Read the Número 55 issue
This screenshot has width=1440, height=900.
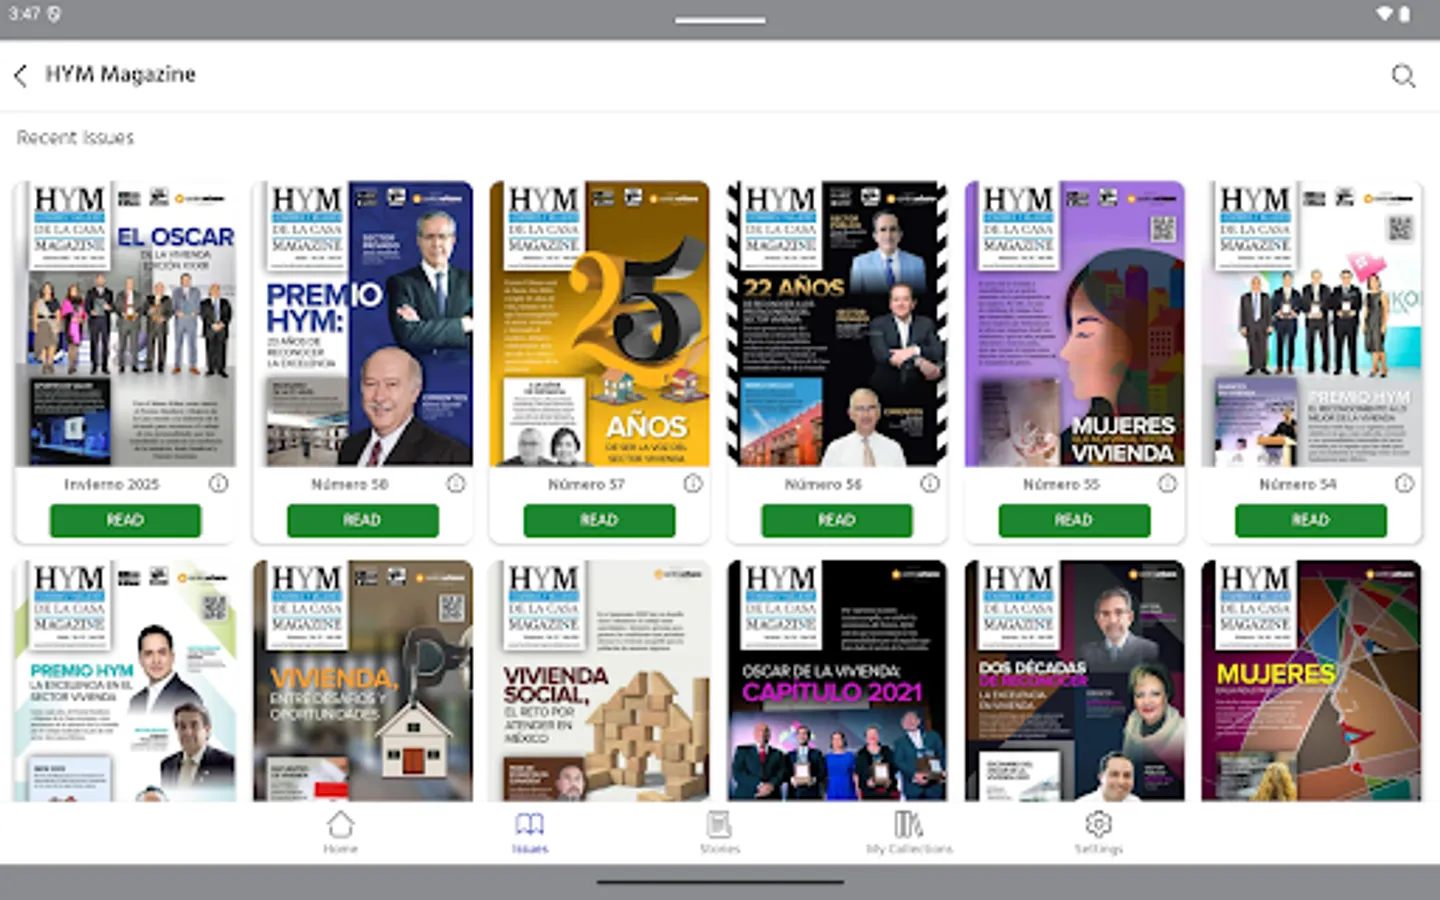(x=1074, y=520)
